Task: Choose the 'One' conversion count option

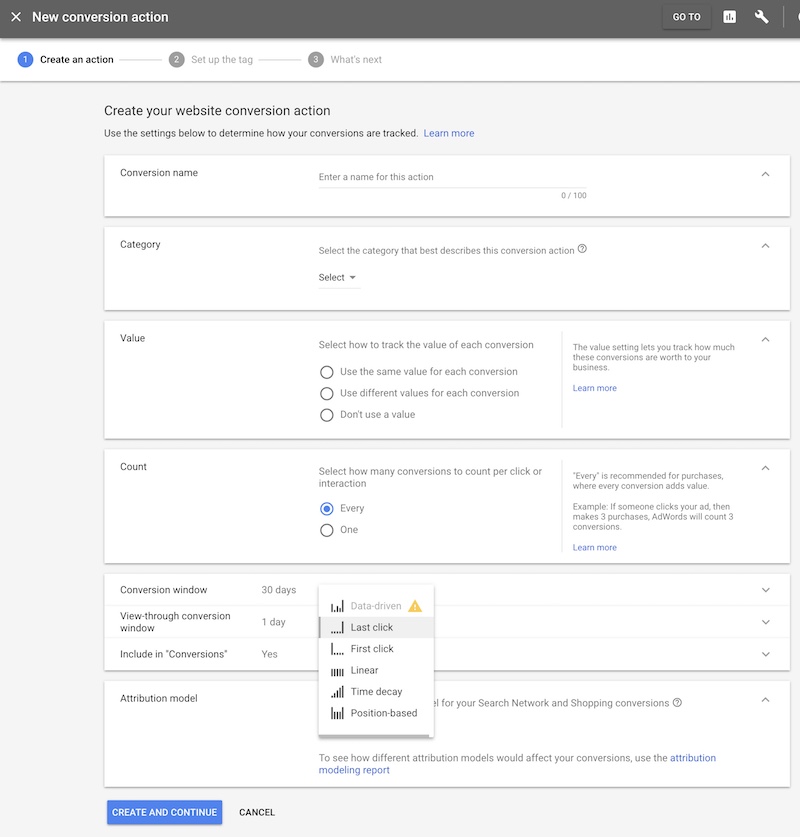Action: tap(327, 529)
